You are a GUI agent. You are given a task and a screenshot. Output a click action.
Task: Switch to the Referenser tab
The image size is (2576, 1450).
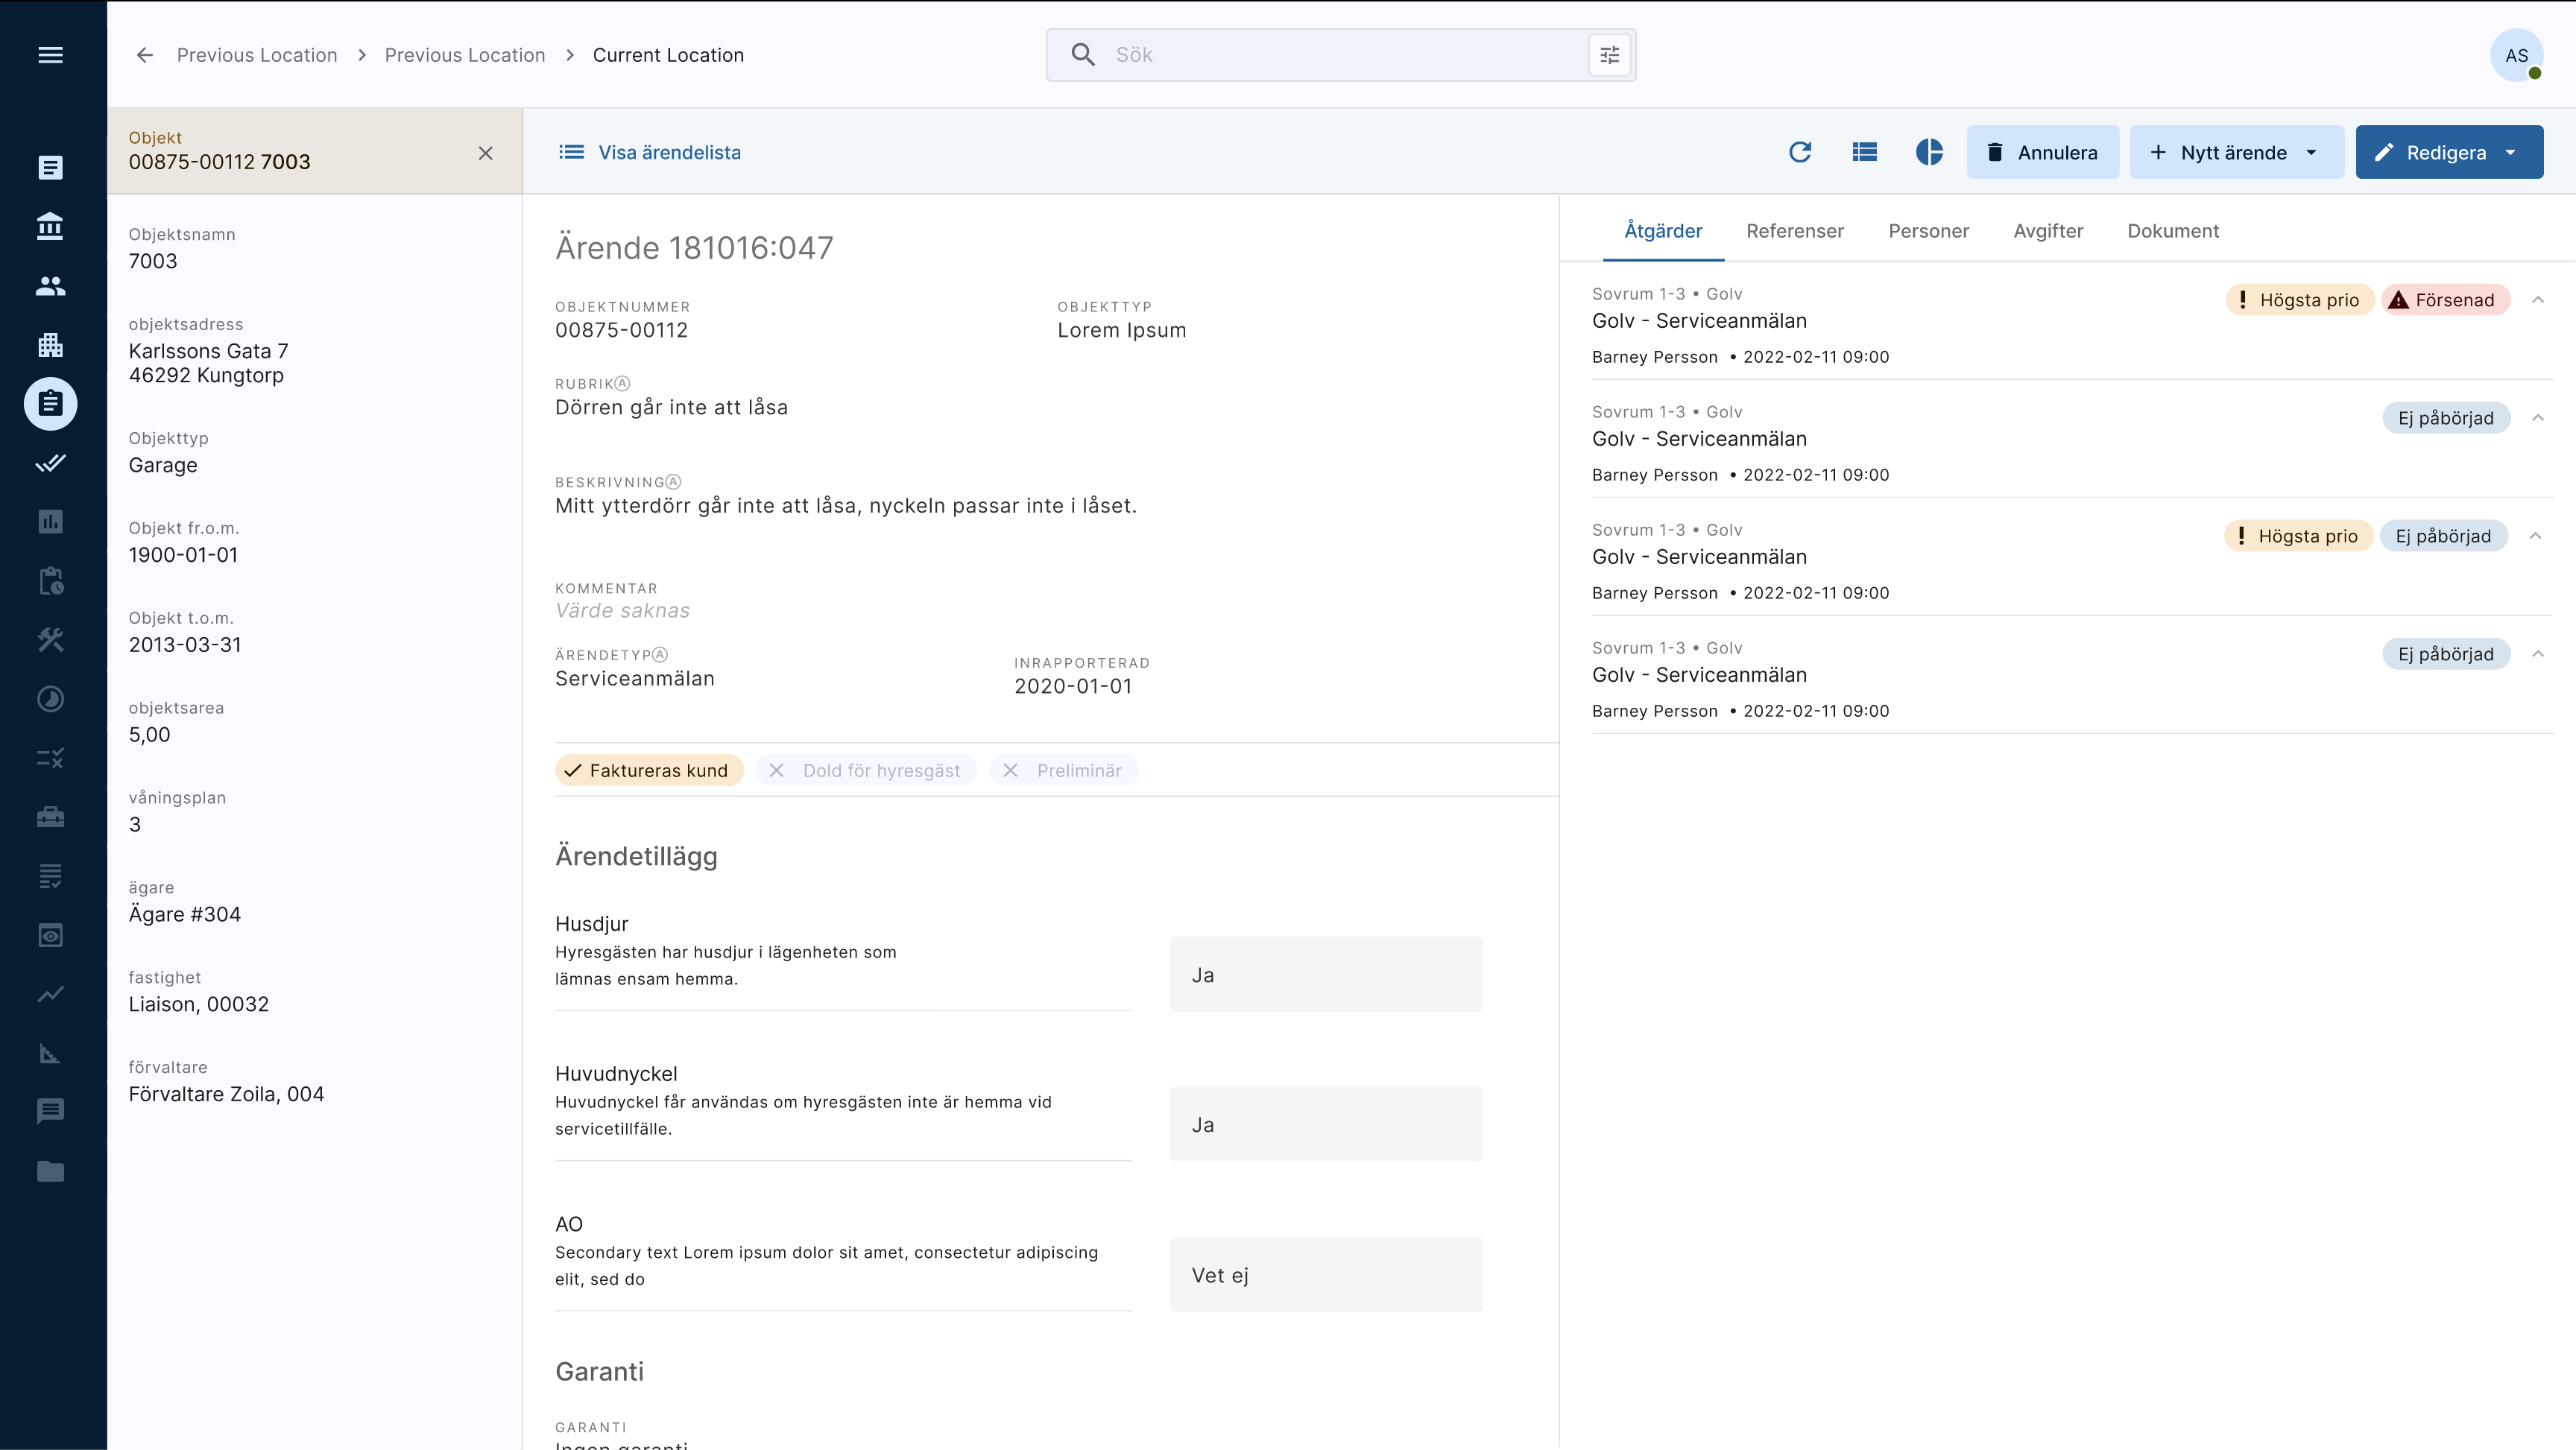tap(1795, 231)
